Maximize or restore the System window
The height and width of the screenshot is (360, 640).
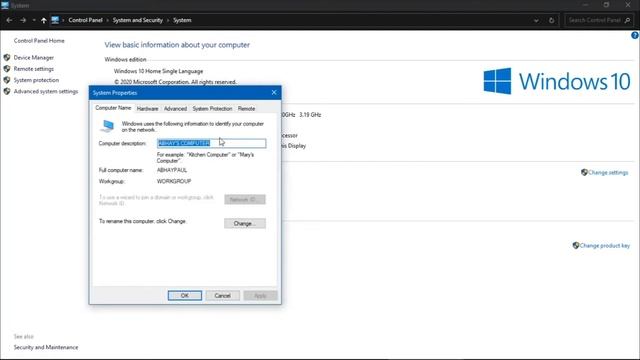point(607,5)
